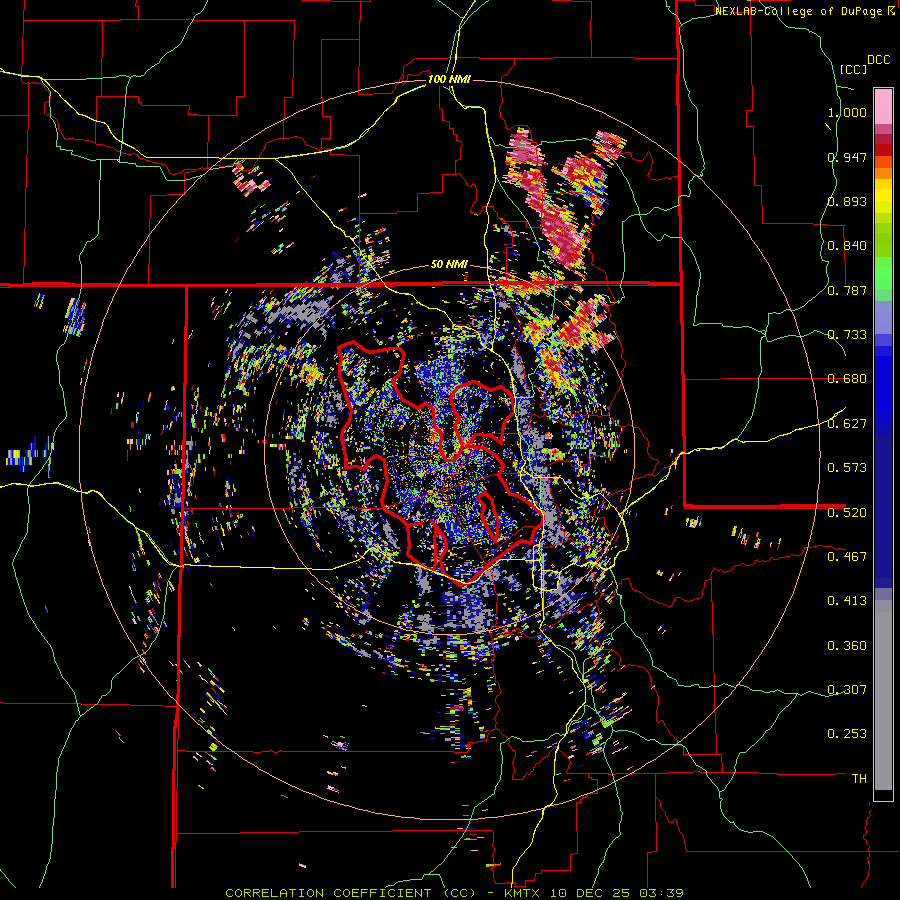The height and width of the screenshot is (900, 900).
Task: Pick the periwinkle color bar segment
Action: (883, 317)
